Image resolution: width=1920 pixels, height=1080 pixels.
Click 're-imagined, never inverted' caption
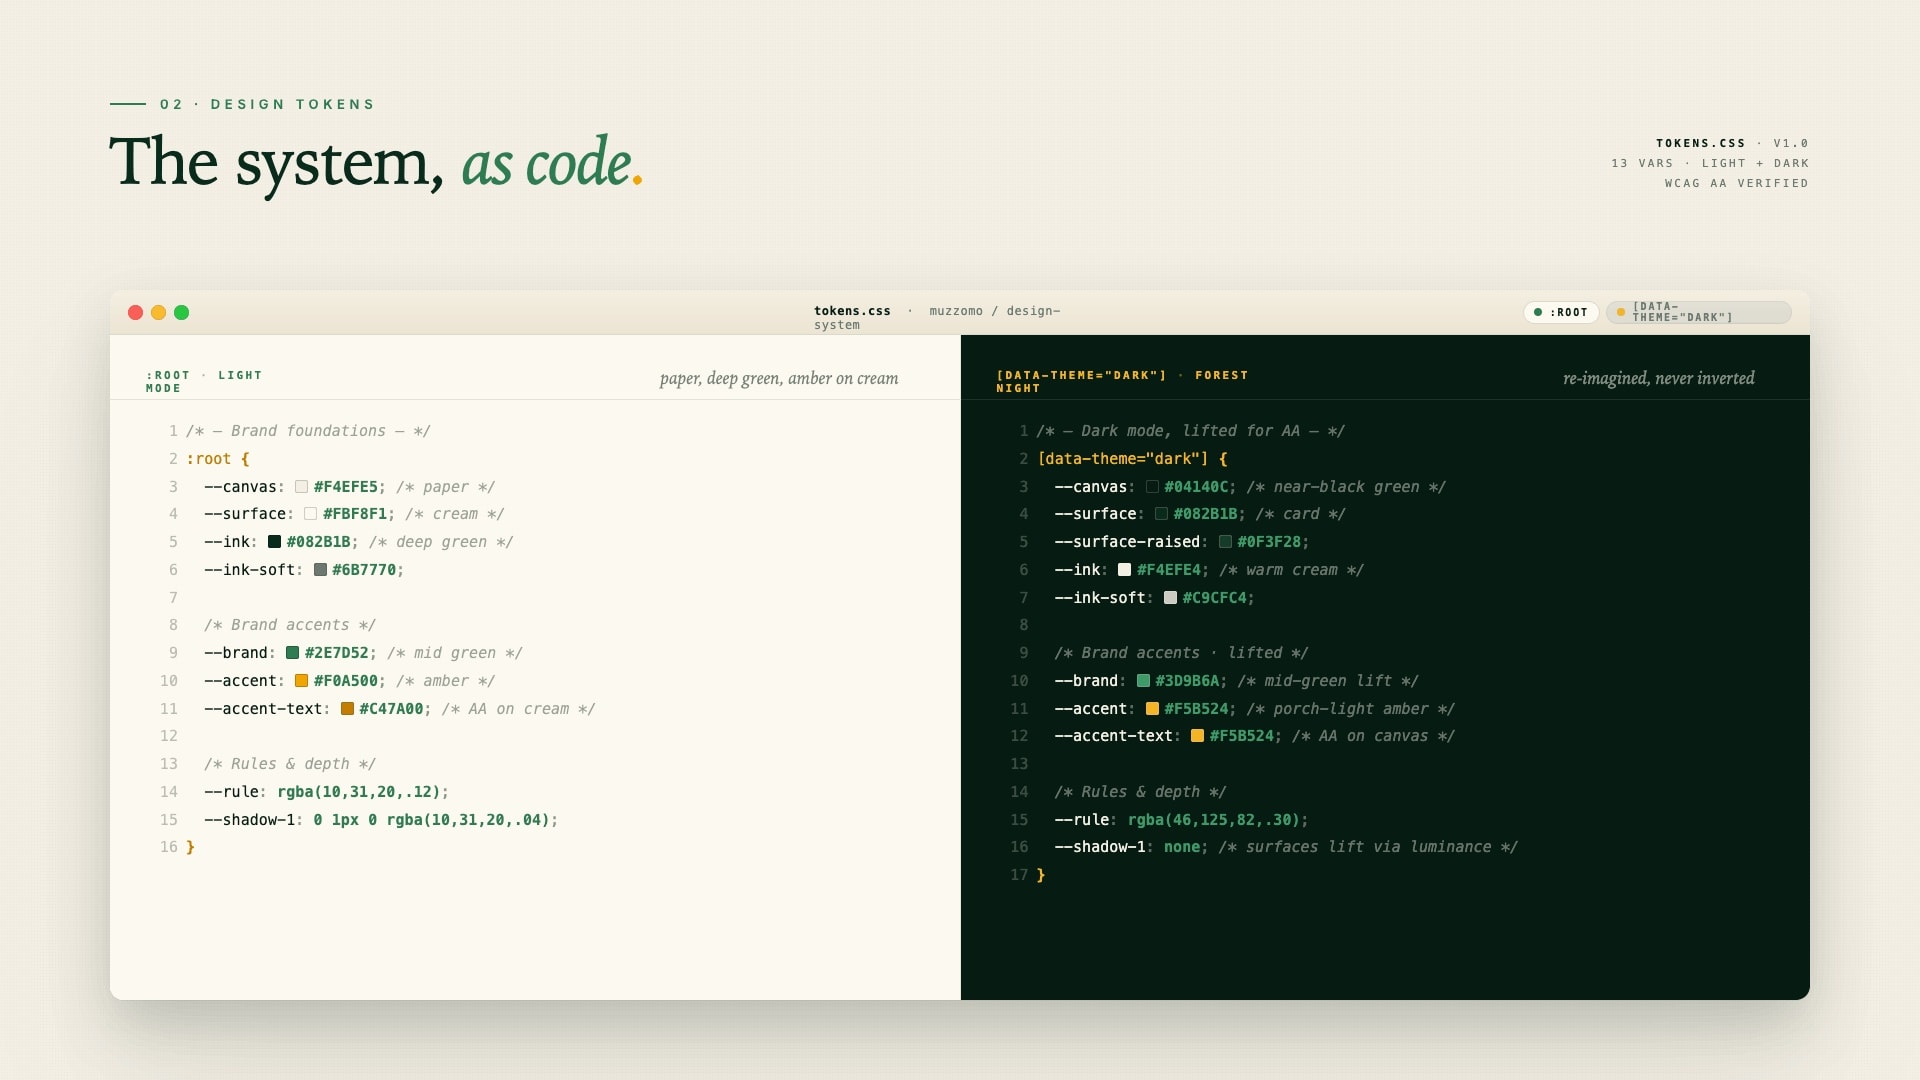1659,378
